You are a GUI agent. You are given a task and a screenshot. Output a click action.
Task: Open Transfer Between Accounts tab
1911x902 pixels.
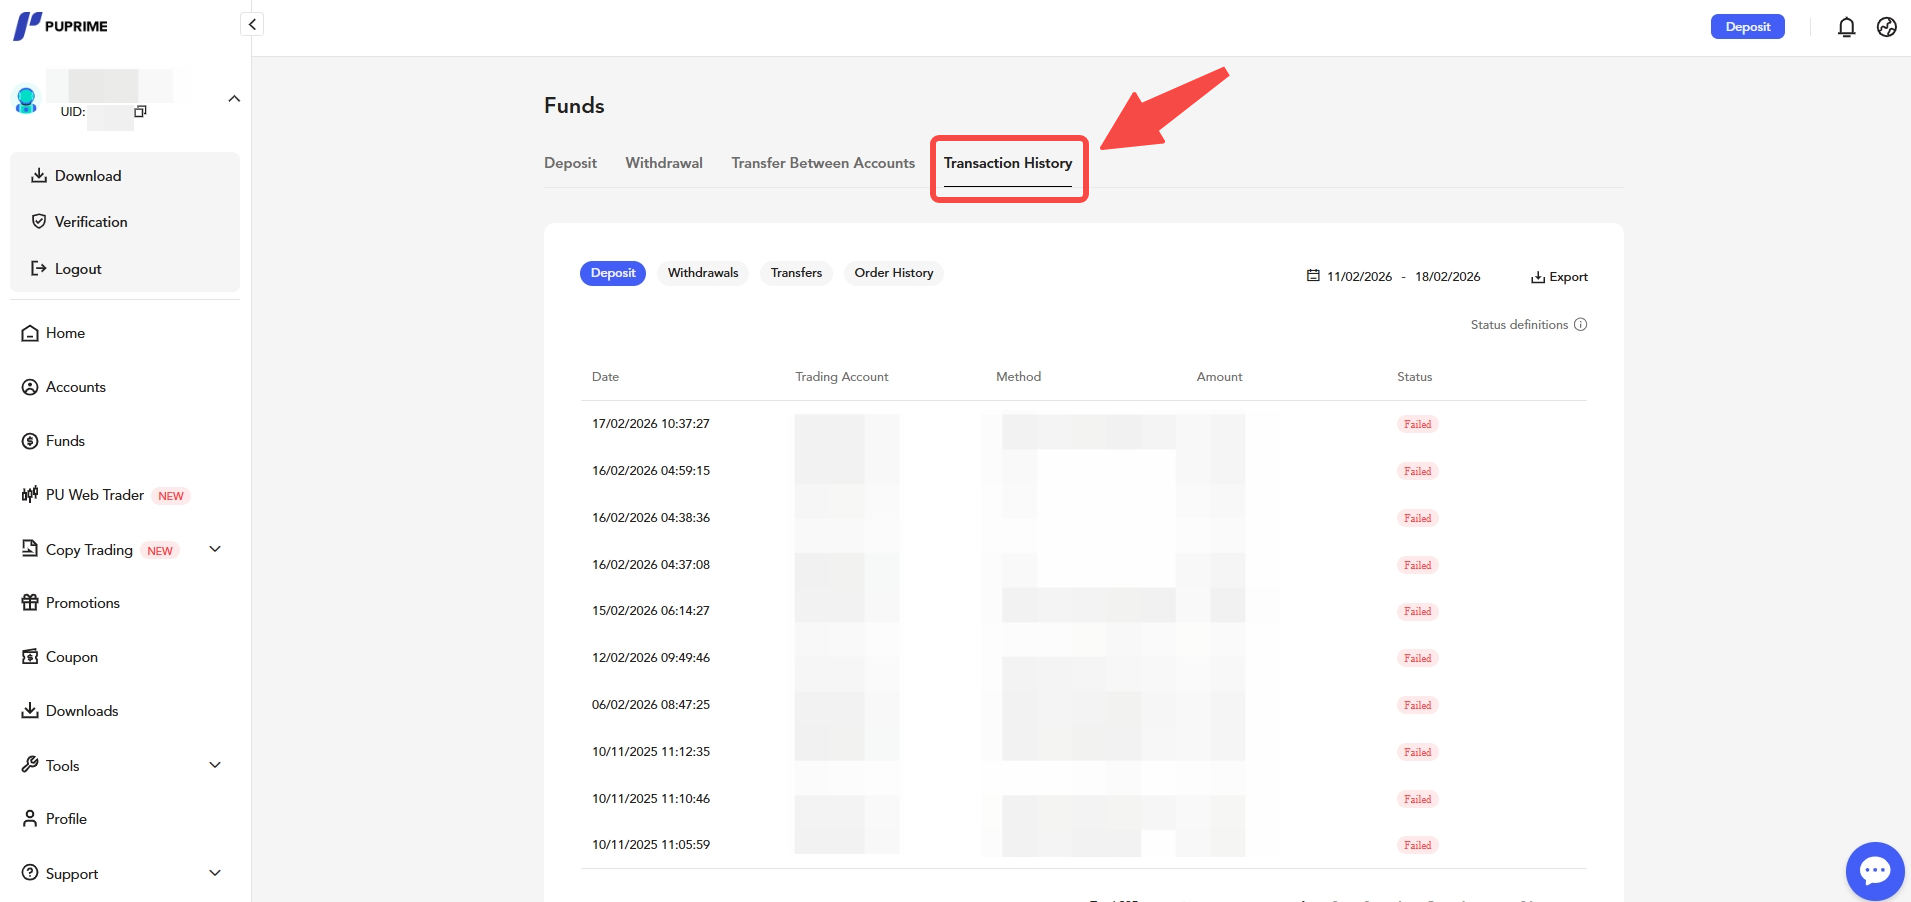(x=822, y=163)
